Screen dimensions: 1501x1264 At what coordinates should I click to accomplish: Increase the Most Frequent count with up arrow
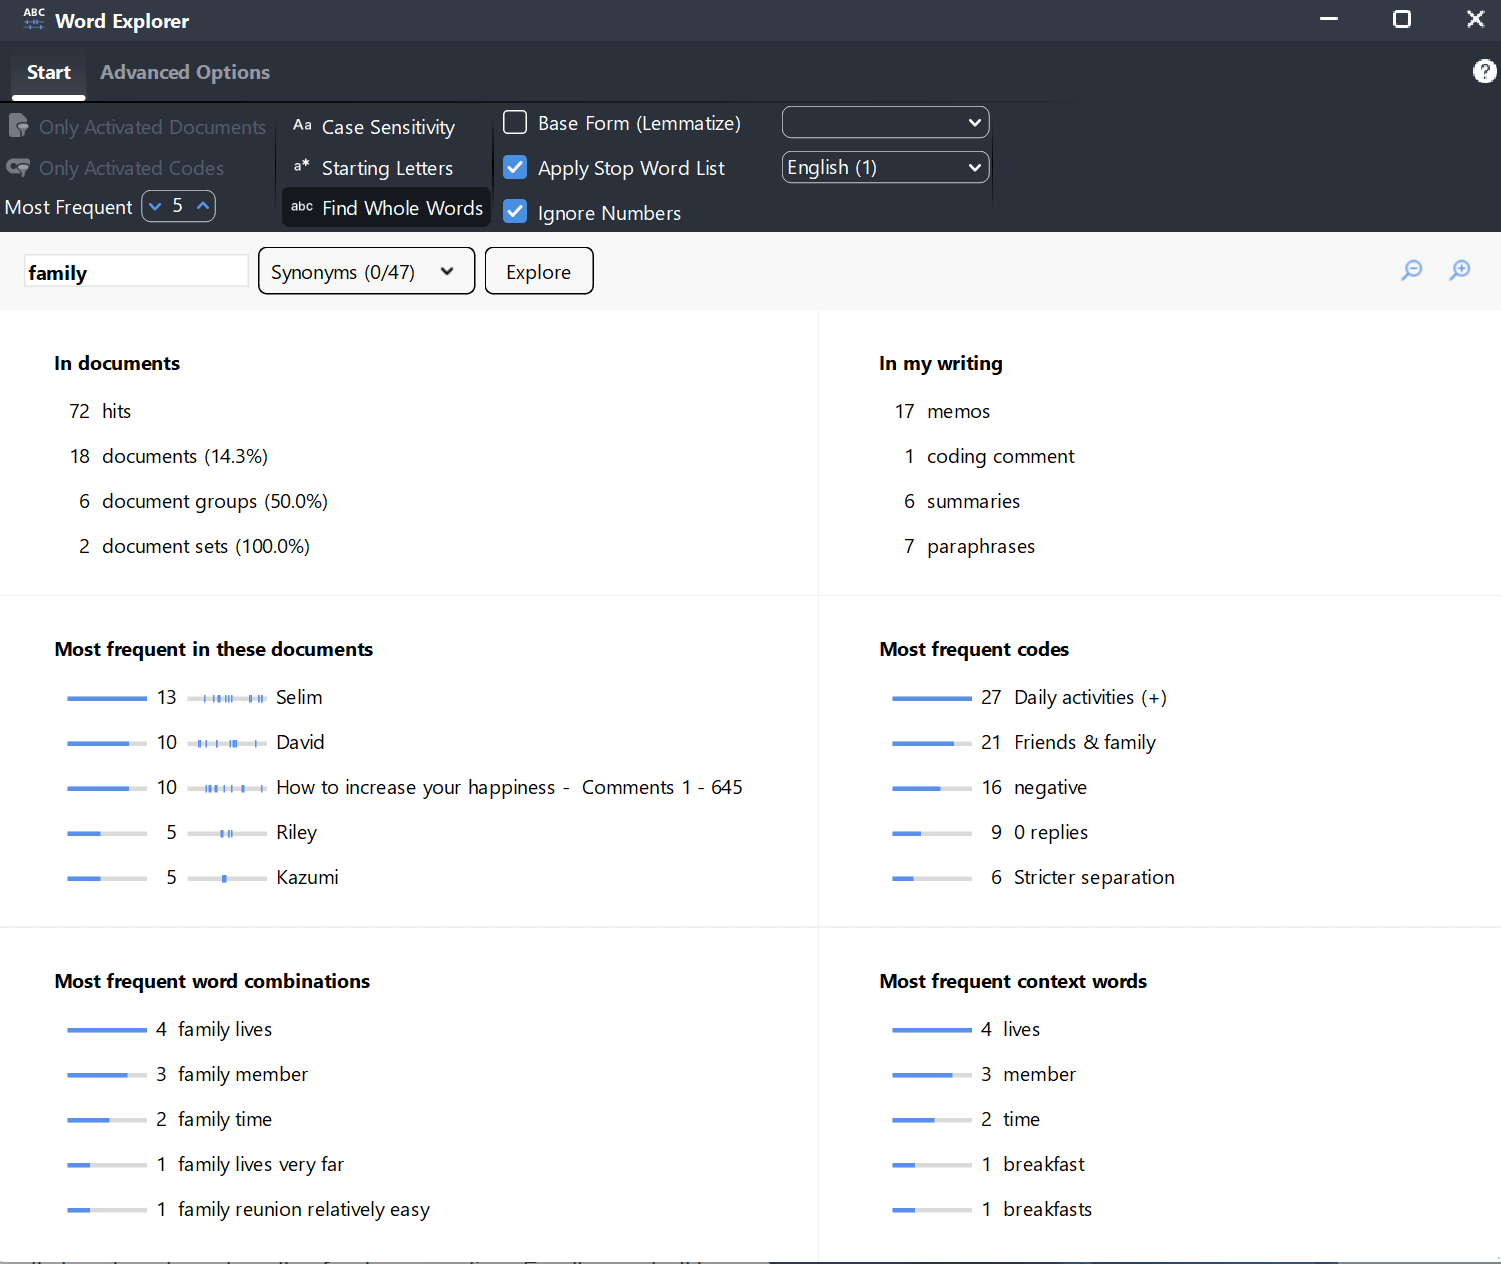pyautogui.click(x=203, y=206)
